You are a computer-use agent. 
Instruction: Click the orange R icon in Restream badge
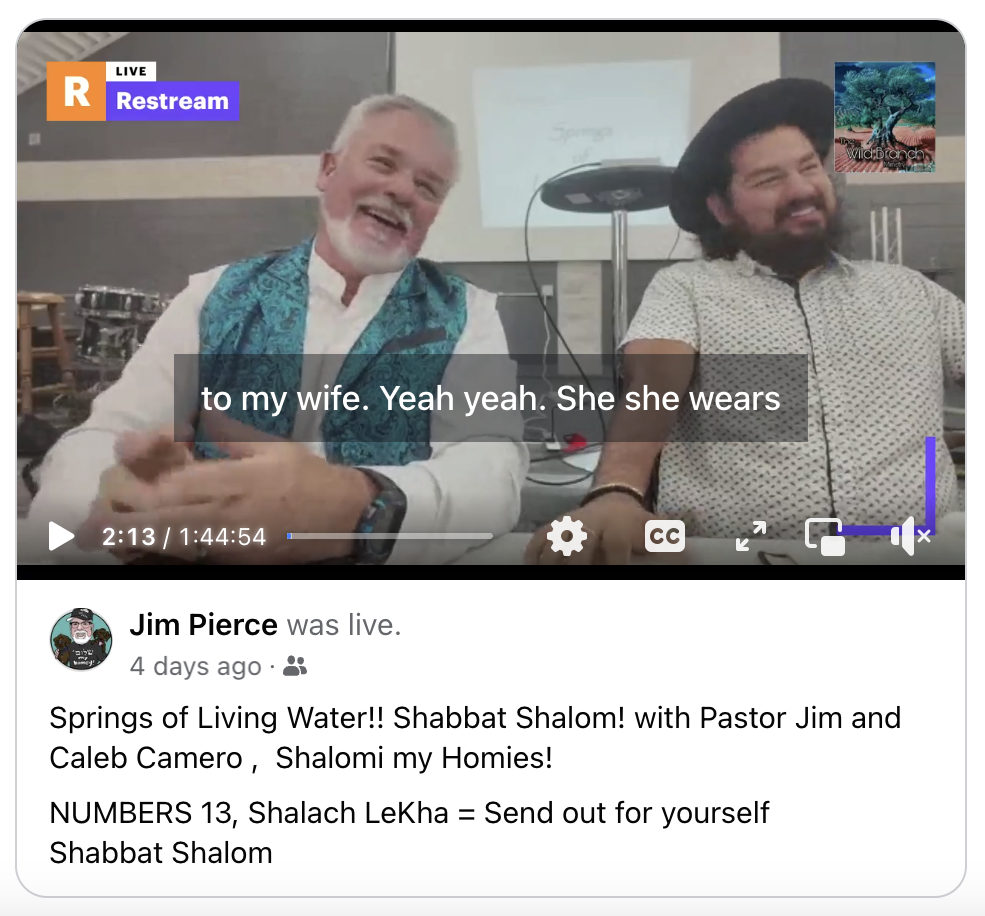[76, 92]
